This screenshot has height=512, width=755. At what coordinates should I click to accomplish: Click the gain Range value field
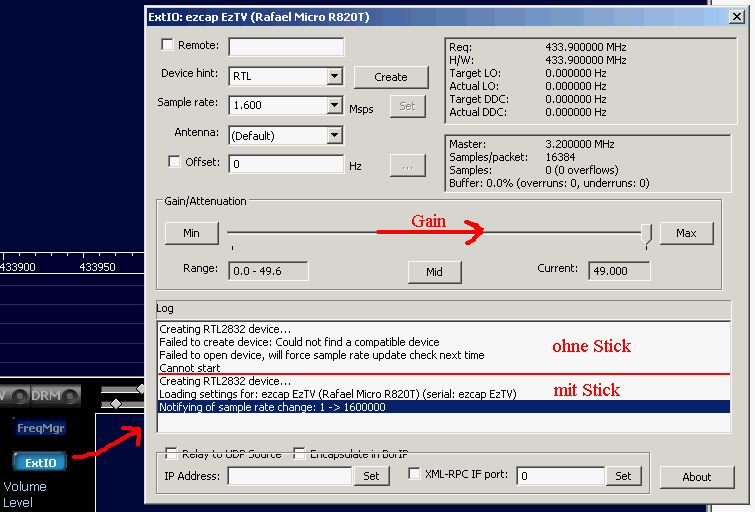268,271
